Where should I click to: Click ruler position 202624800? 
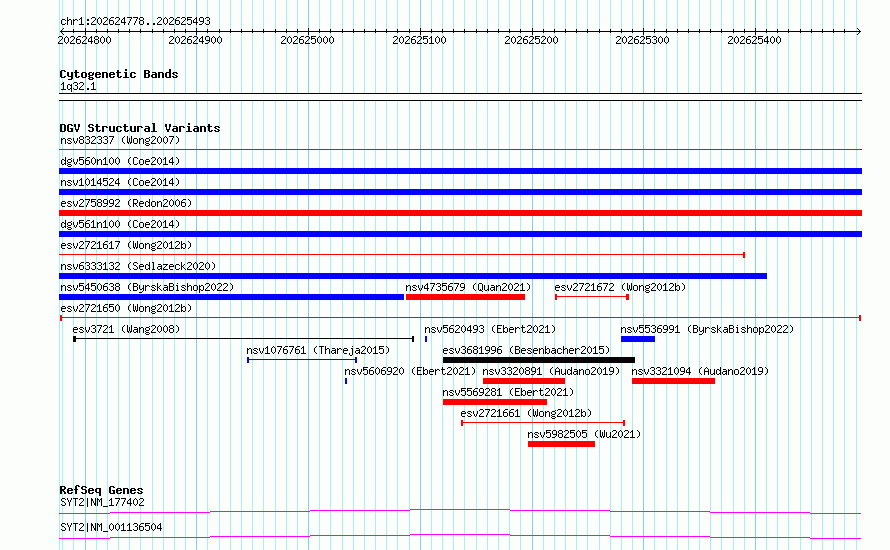[85, 40]
